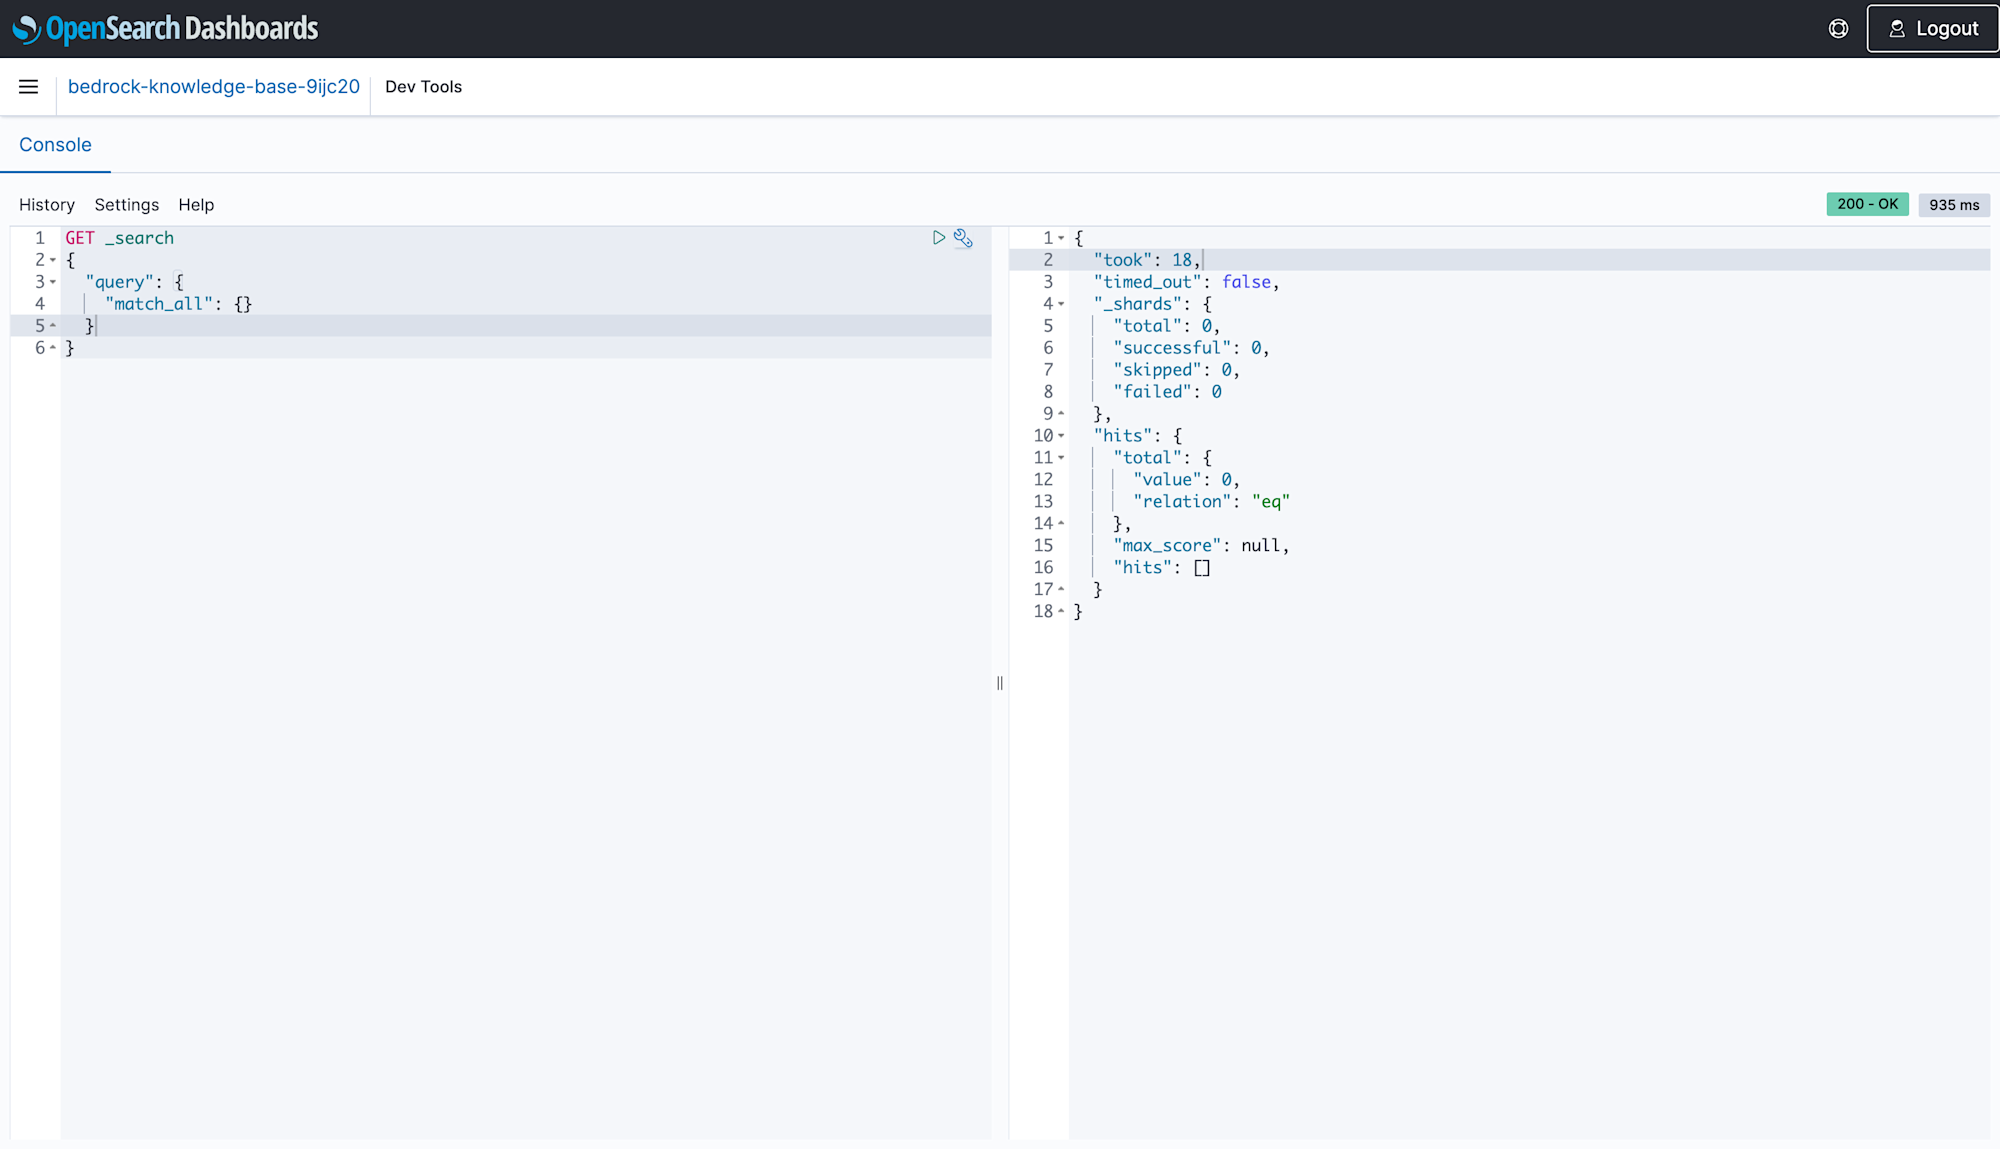This screenshot has height=1149, width=2000.
Task: Open the hamburger navigation menu
Action: coord(29,87)
